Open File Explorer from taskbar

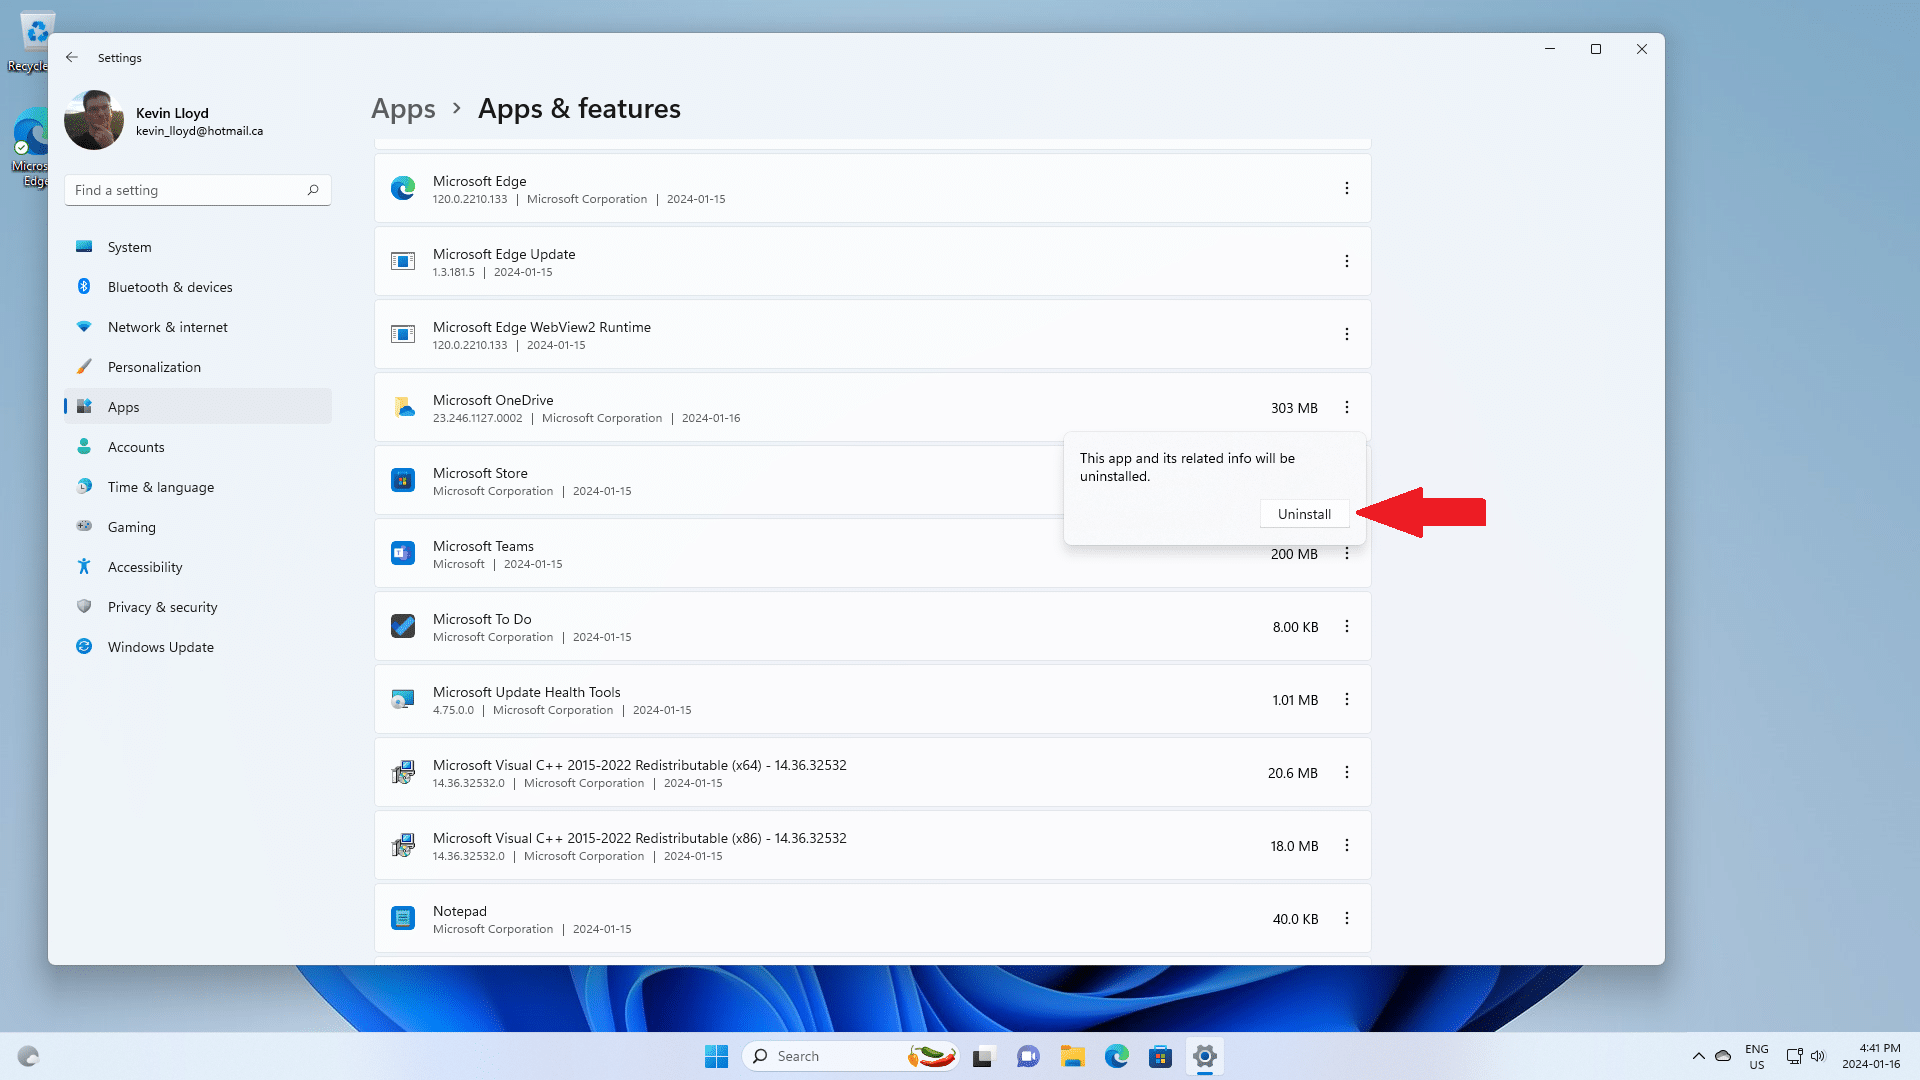click(x=1073, y=1056)
